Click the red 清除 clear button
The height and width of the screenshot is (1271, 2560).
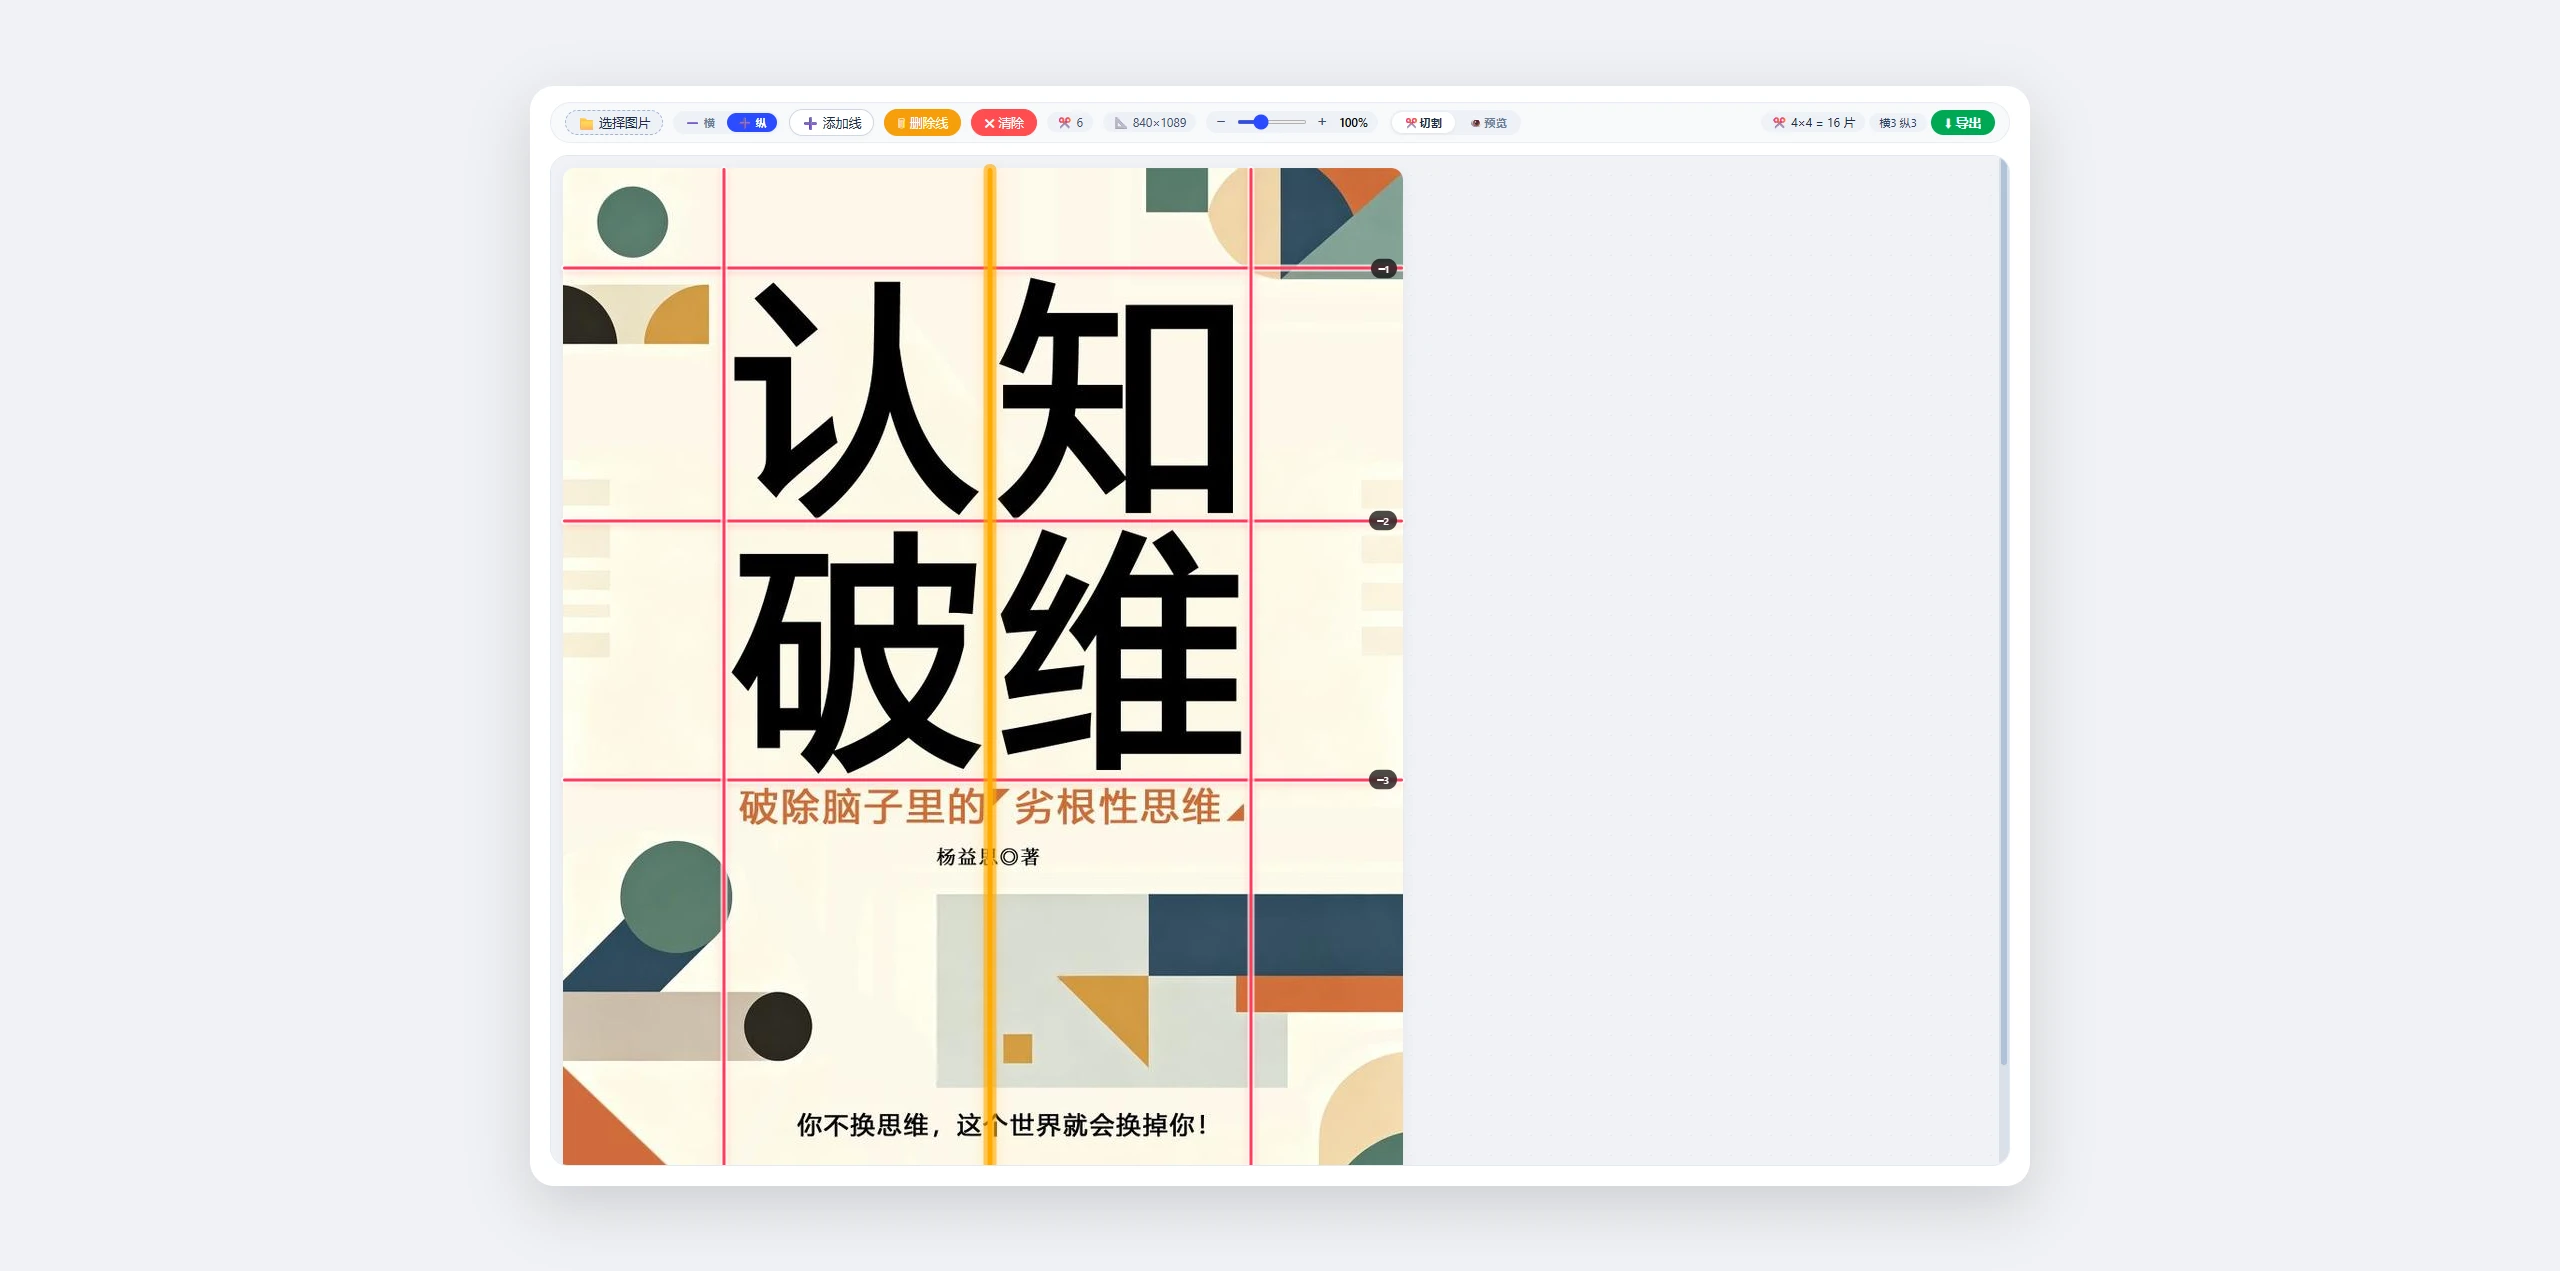coord(1004,123)
